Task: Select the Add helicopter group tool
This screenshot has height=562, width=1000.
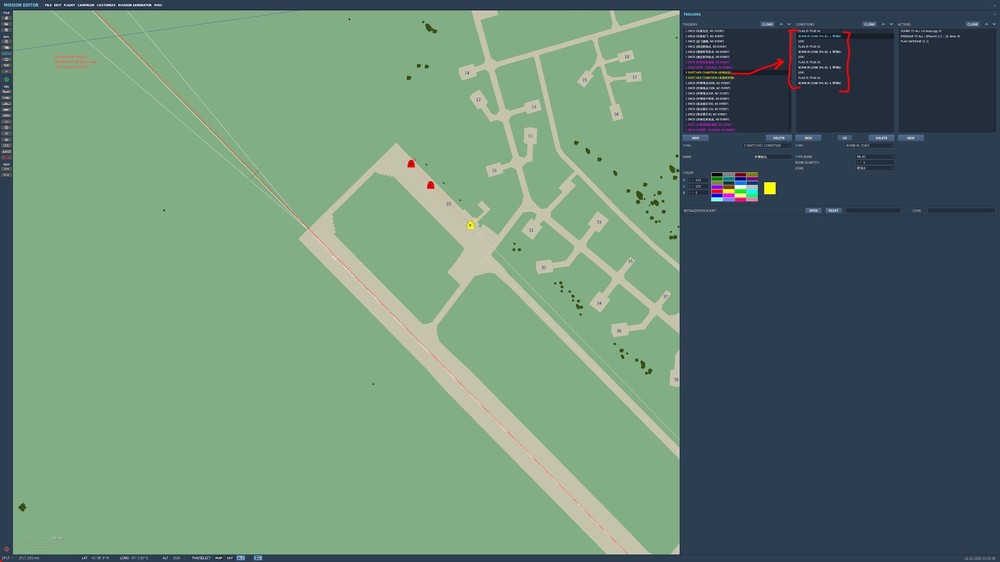Action: click(x=7, y=98)
